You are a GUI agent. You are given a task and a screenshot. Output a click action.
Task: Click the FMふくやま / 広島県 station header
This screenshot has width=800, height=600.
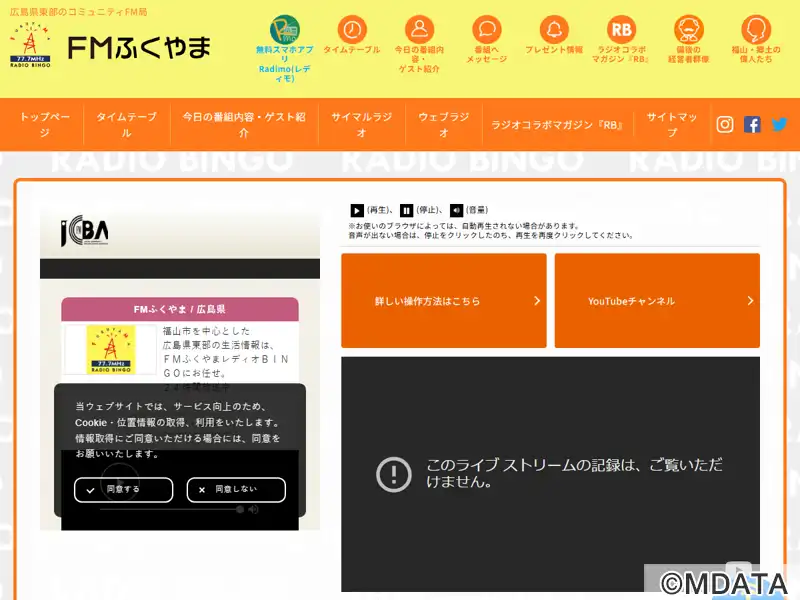point(180,309)
